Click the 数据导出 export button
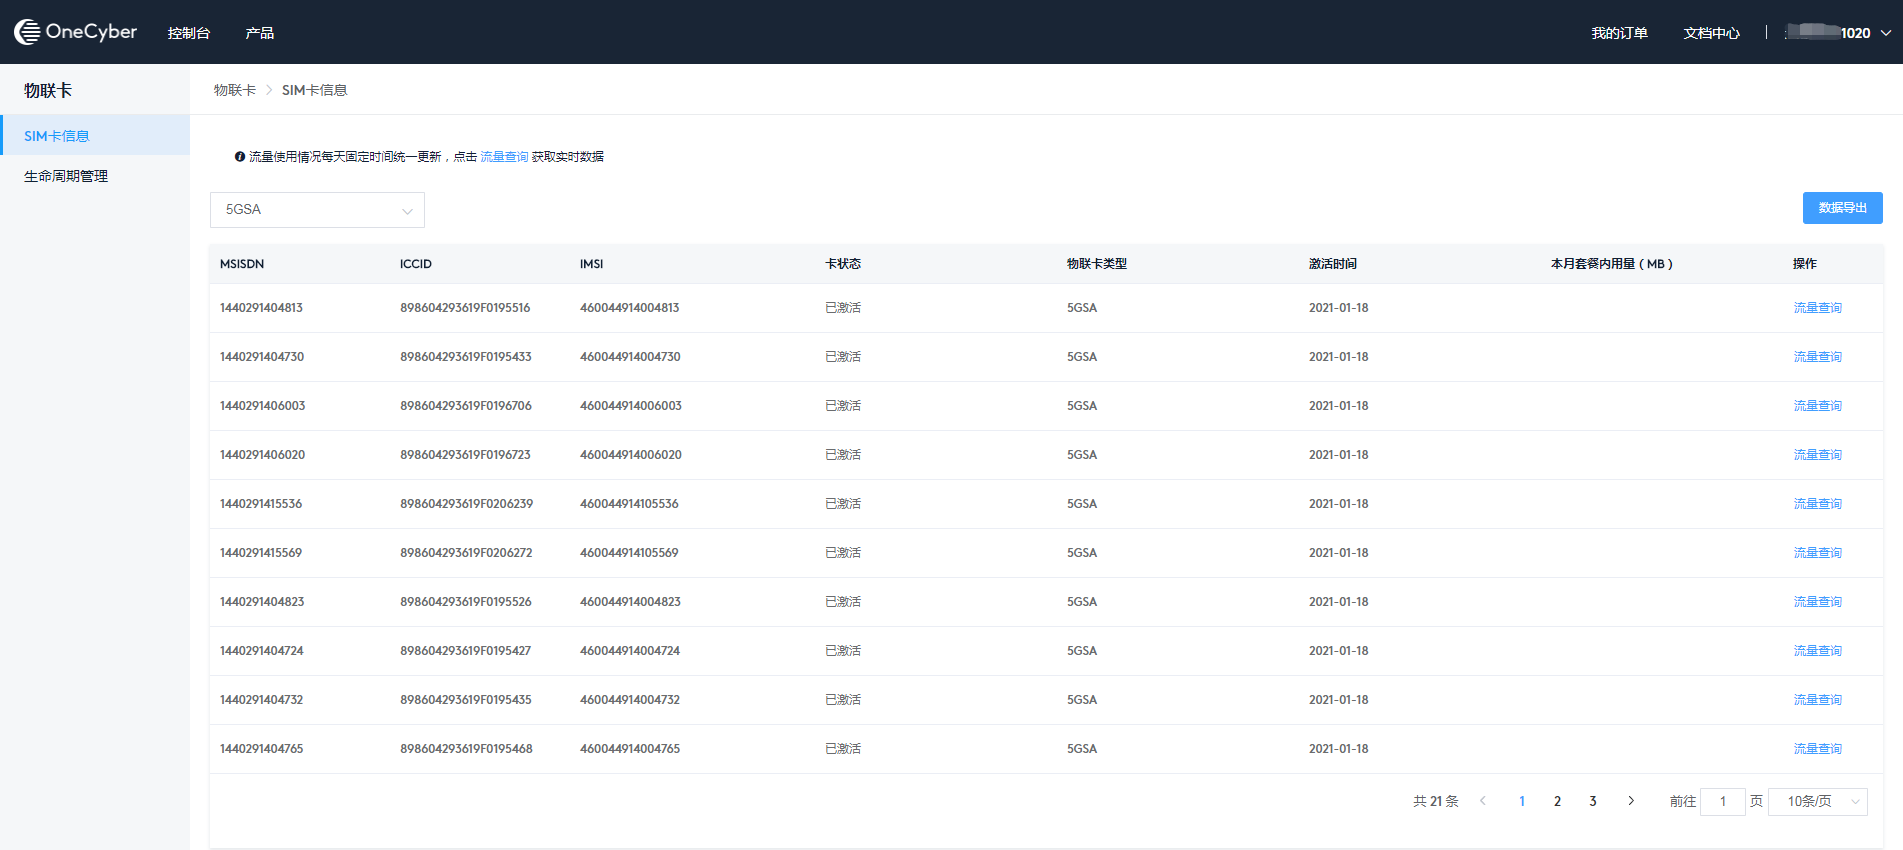This screenshot has width=1903, height=850. tap(1842, 208)
